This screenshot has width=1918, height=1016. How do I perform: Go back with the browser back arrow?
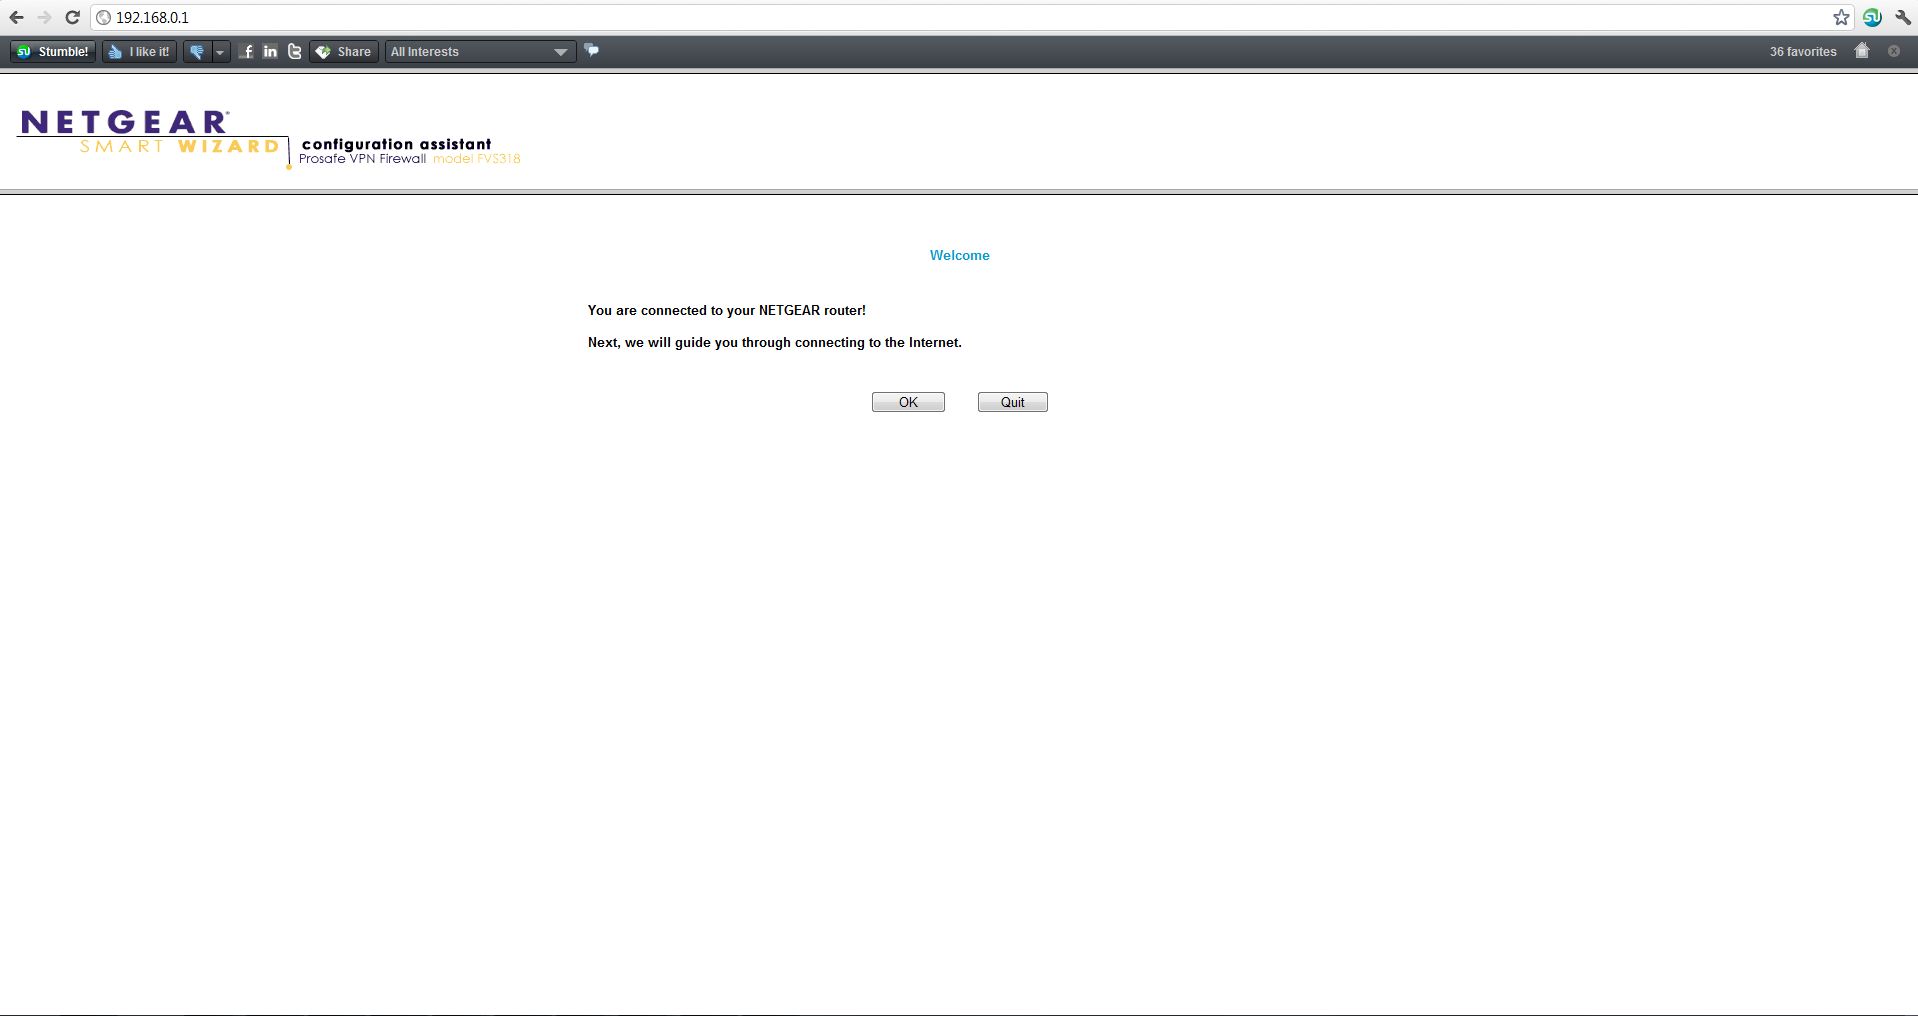click(x=16, y=17)
